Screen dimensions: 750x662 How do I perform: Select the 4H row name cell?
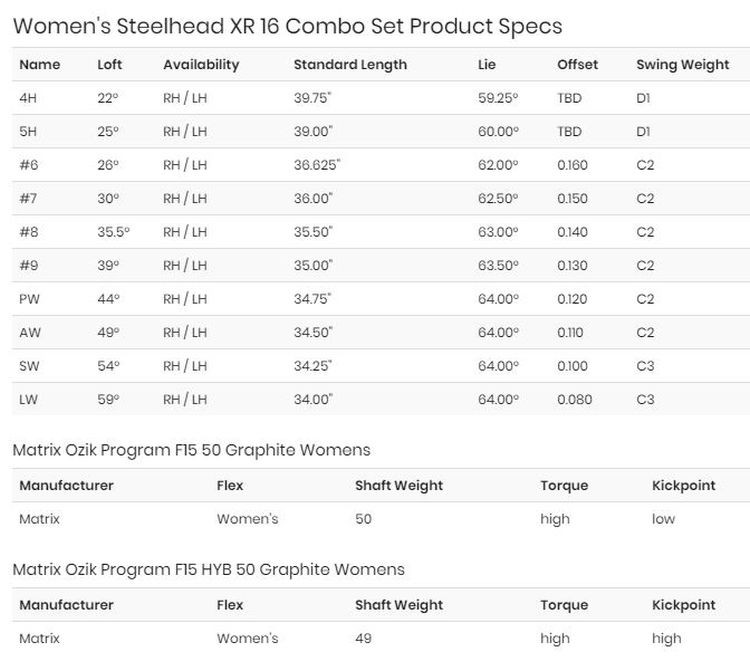pyautogui.click(x=28, y=98)
